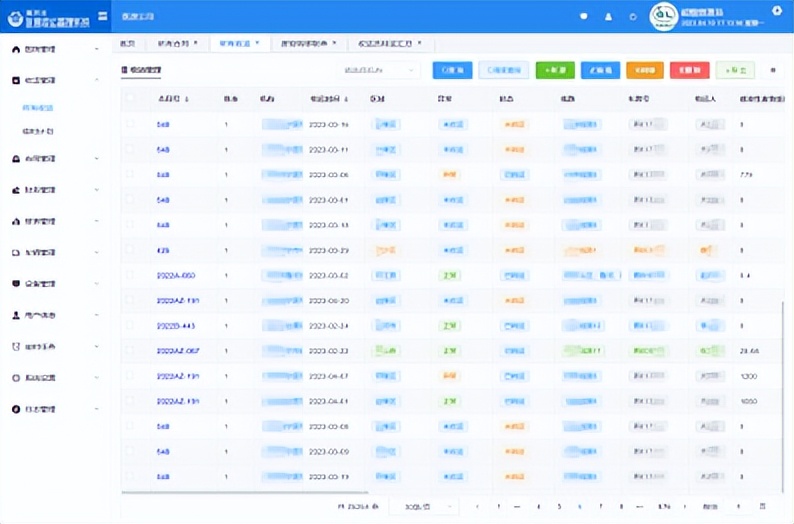Collapse the expanded second sidebar menu group

[96, 79]
